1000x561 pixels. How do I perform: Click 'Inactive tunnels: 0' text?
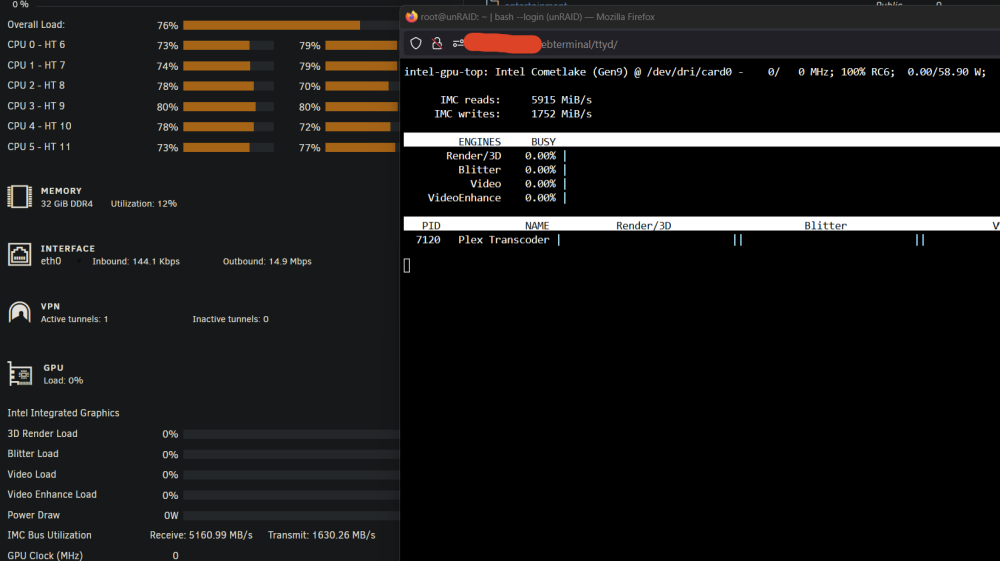pyautogui.click(x=230, y=319)
